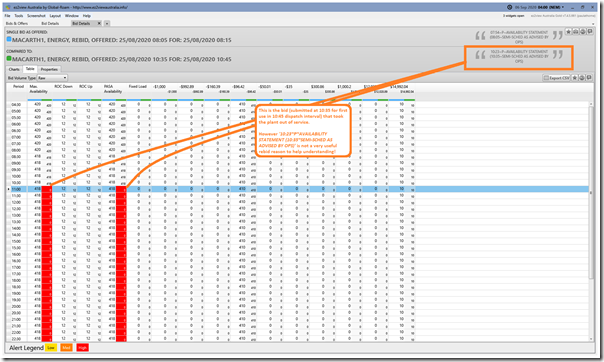Open the new tab dropdown after Bid Details
Screen dimensions: 604x362
[107, 23]
